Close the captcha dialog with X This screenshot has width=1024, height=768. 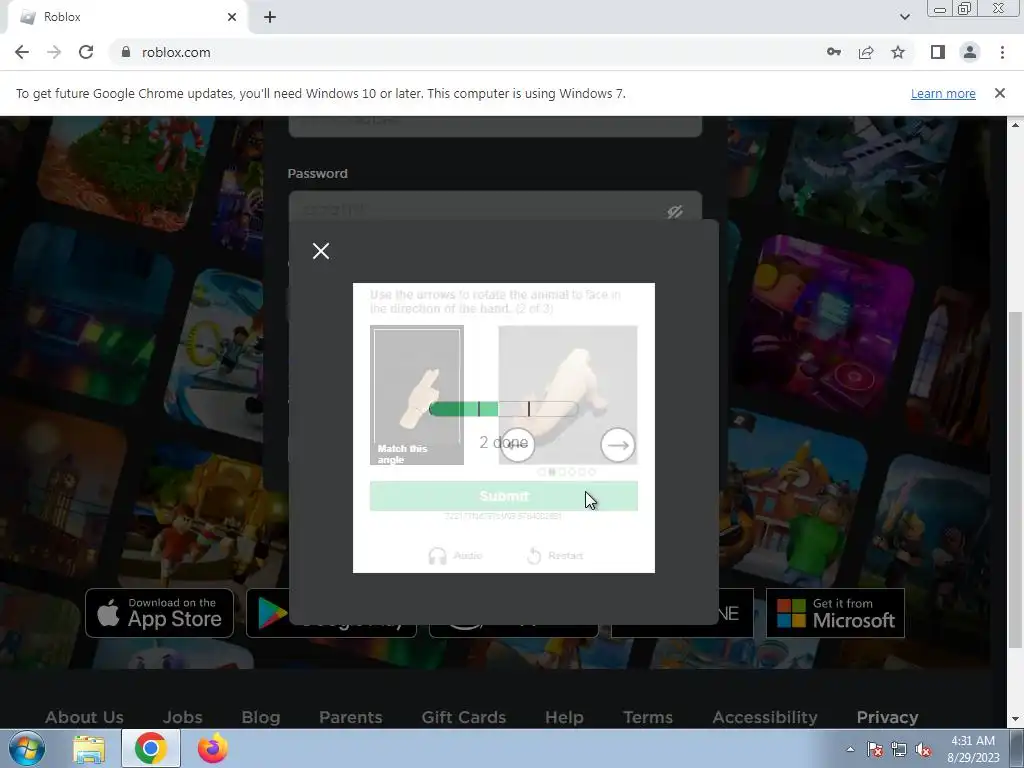click(321, 251)
